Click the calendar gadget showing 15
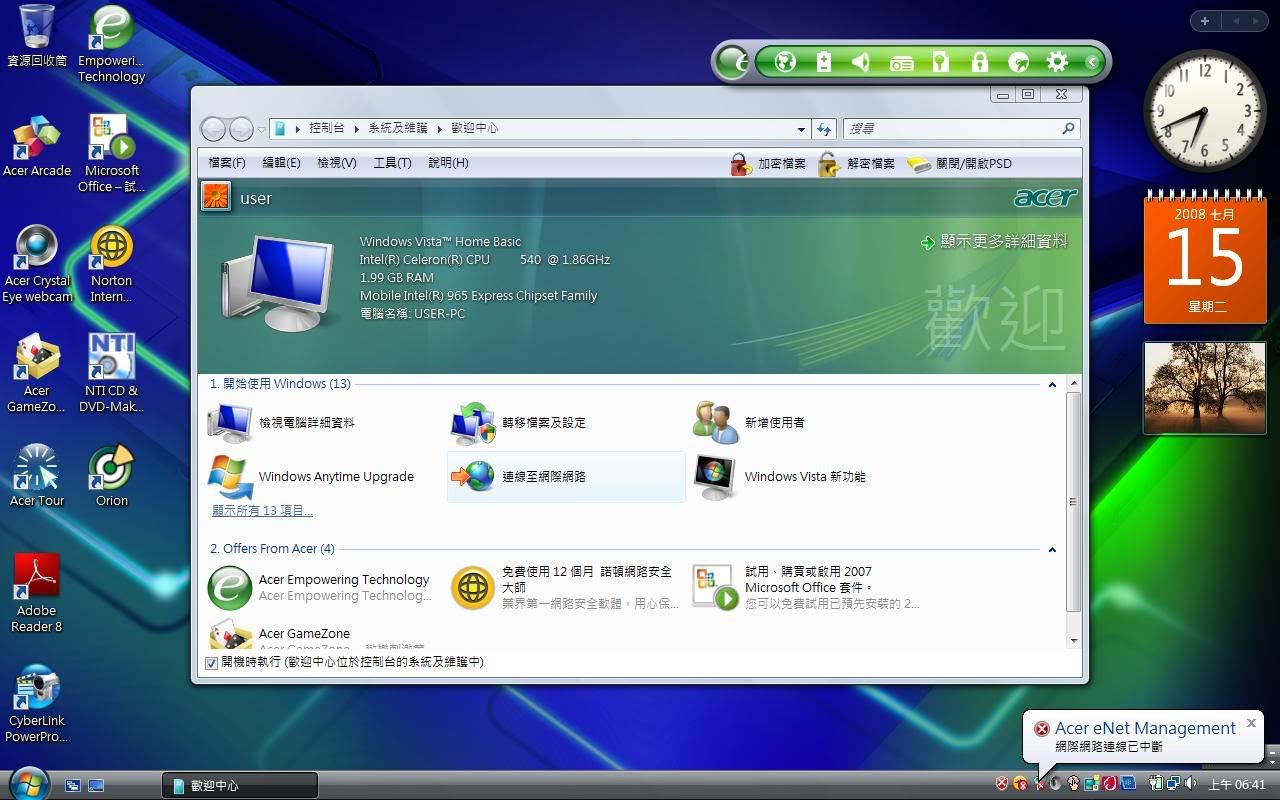 [1205, 256]
